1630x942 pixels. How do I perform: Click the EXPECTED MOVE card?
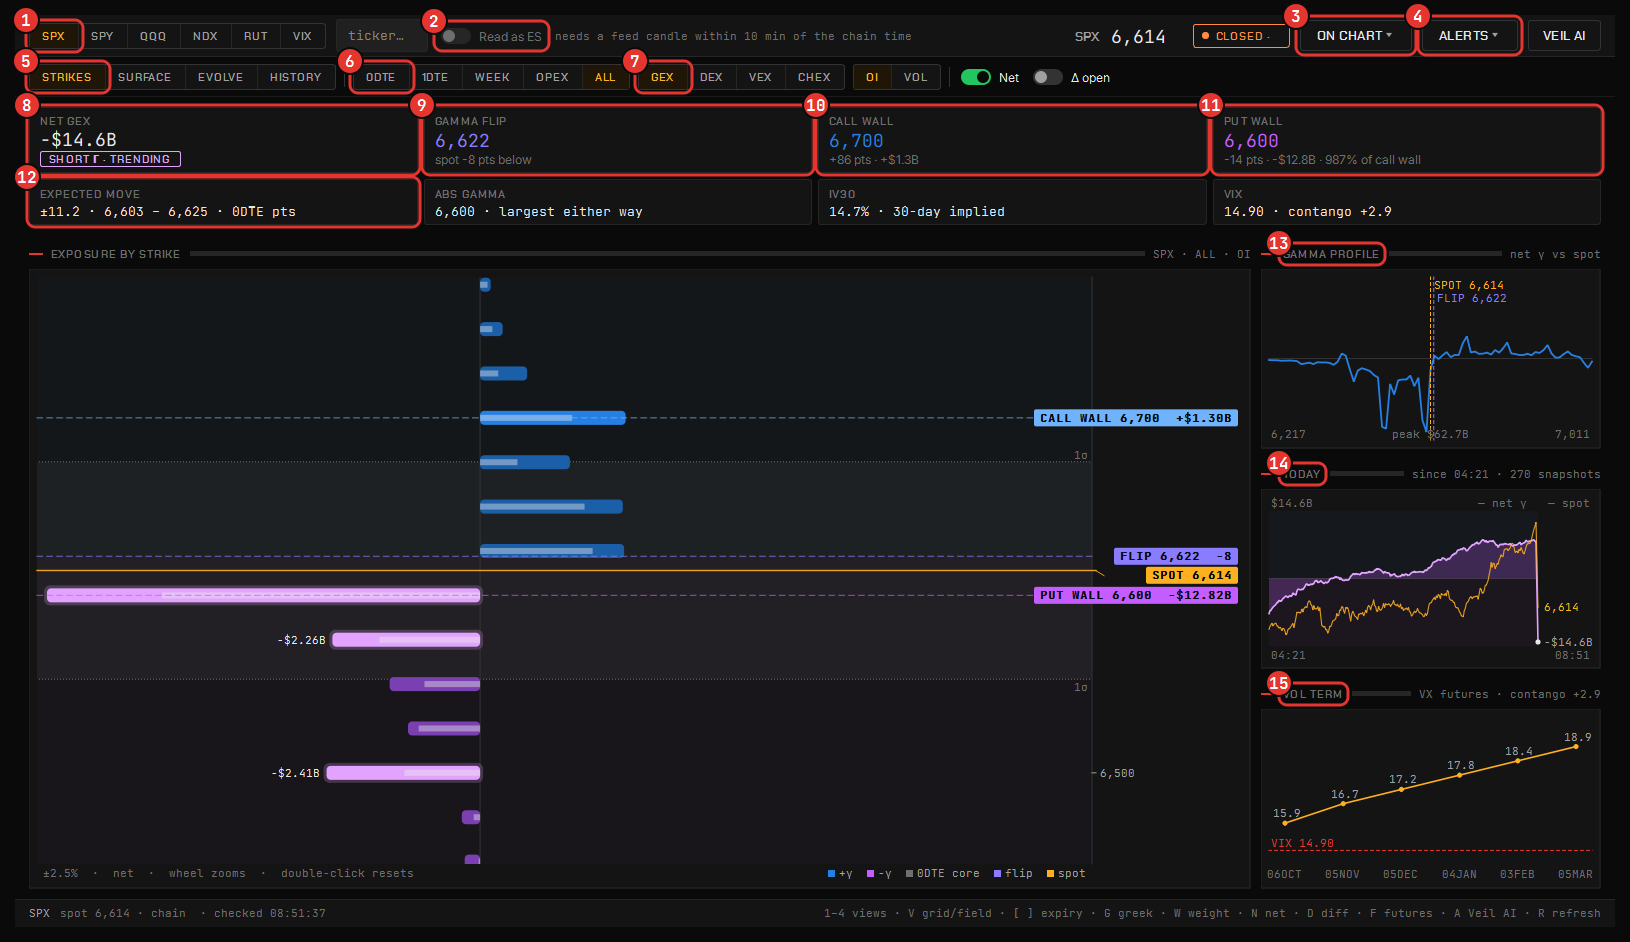[222, 203]
